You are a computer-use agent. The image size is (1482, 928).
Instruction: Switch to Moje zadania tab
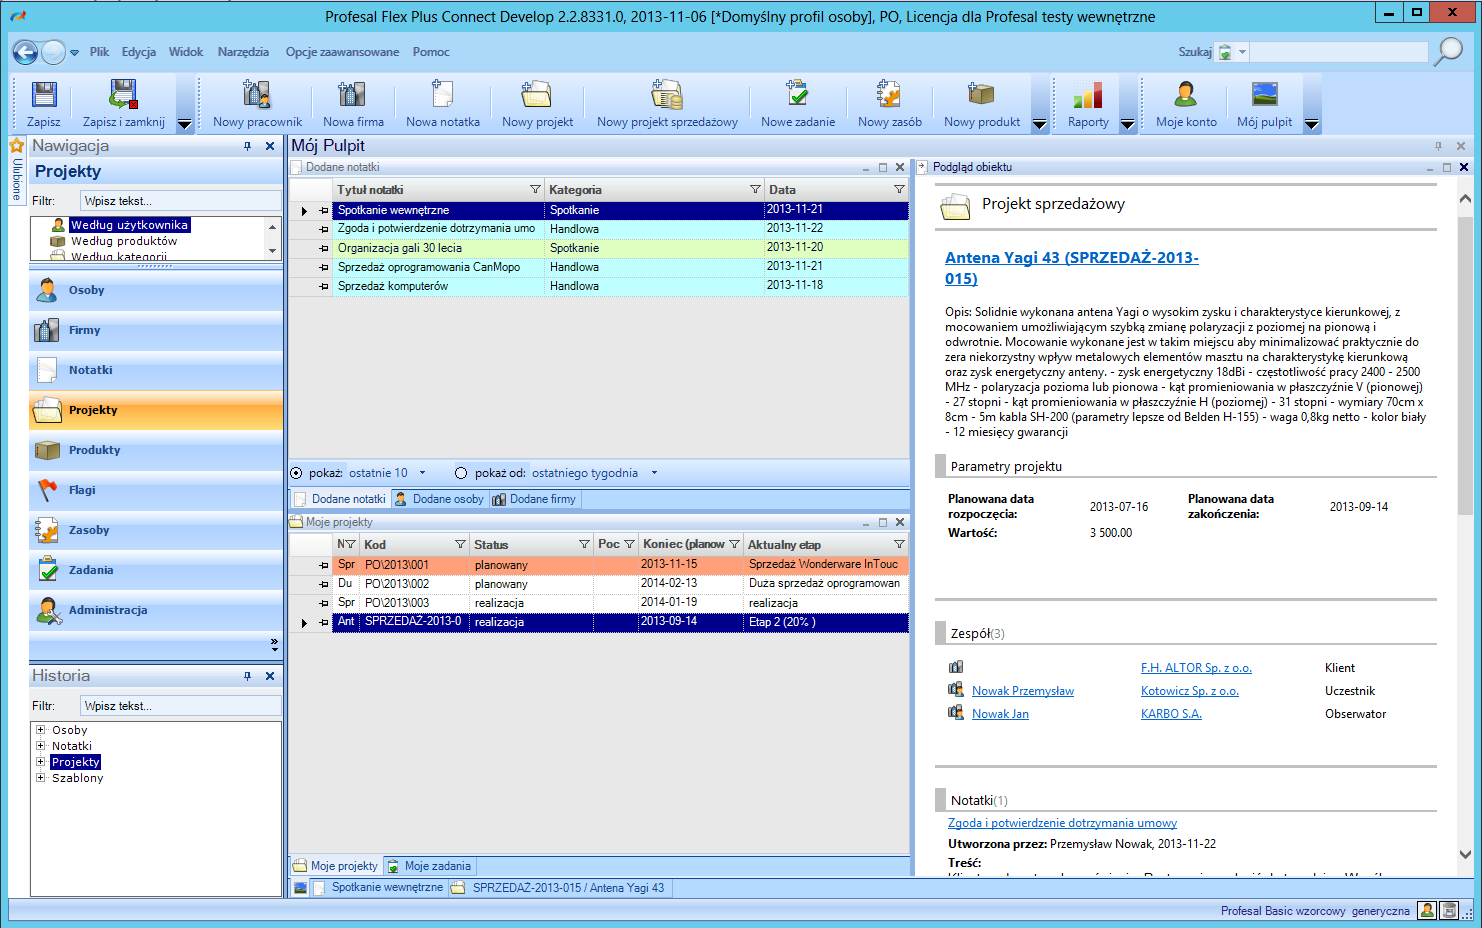429,866
